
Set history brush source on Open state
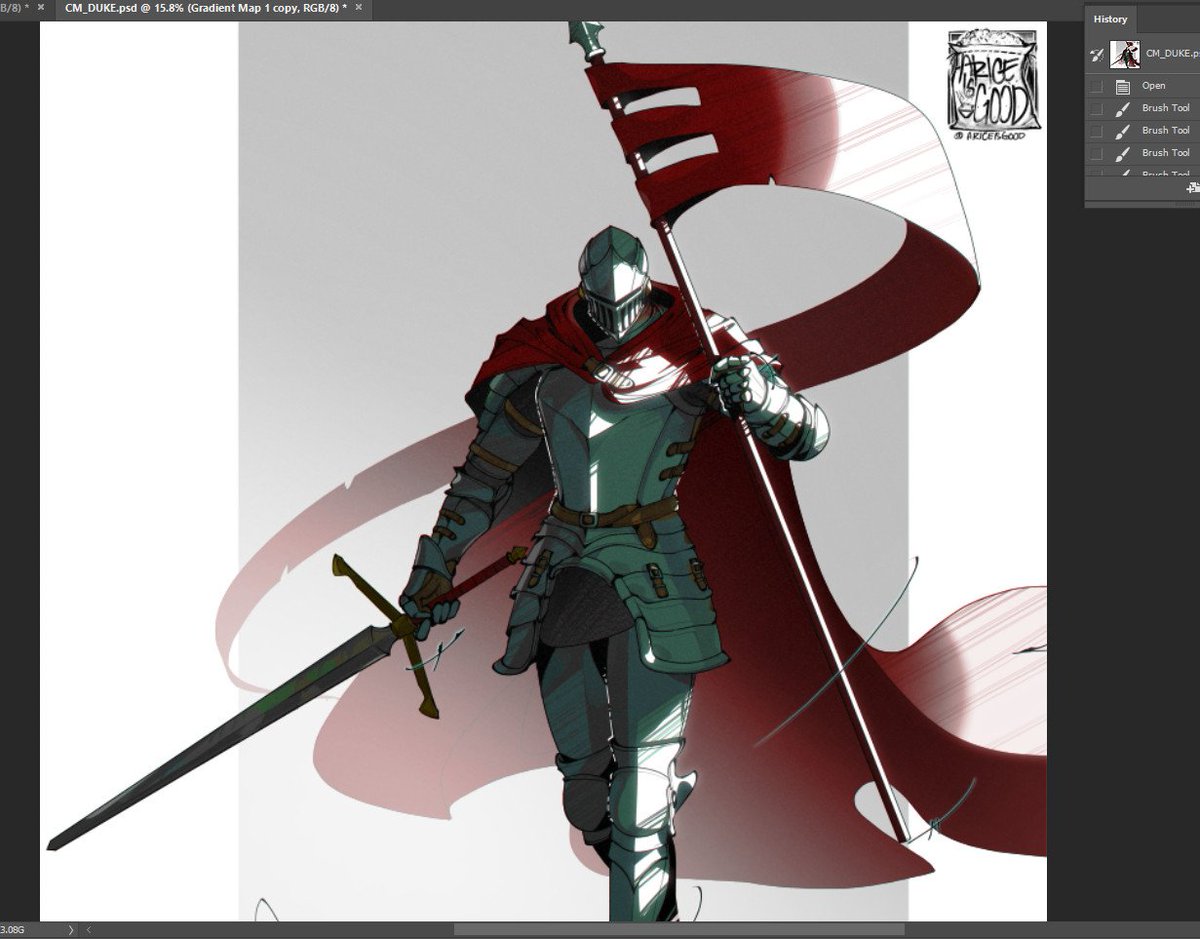[x=1096, y=86]
